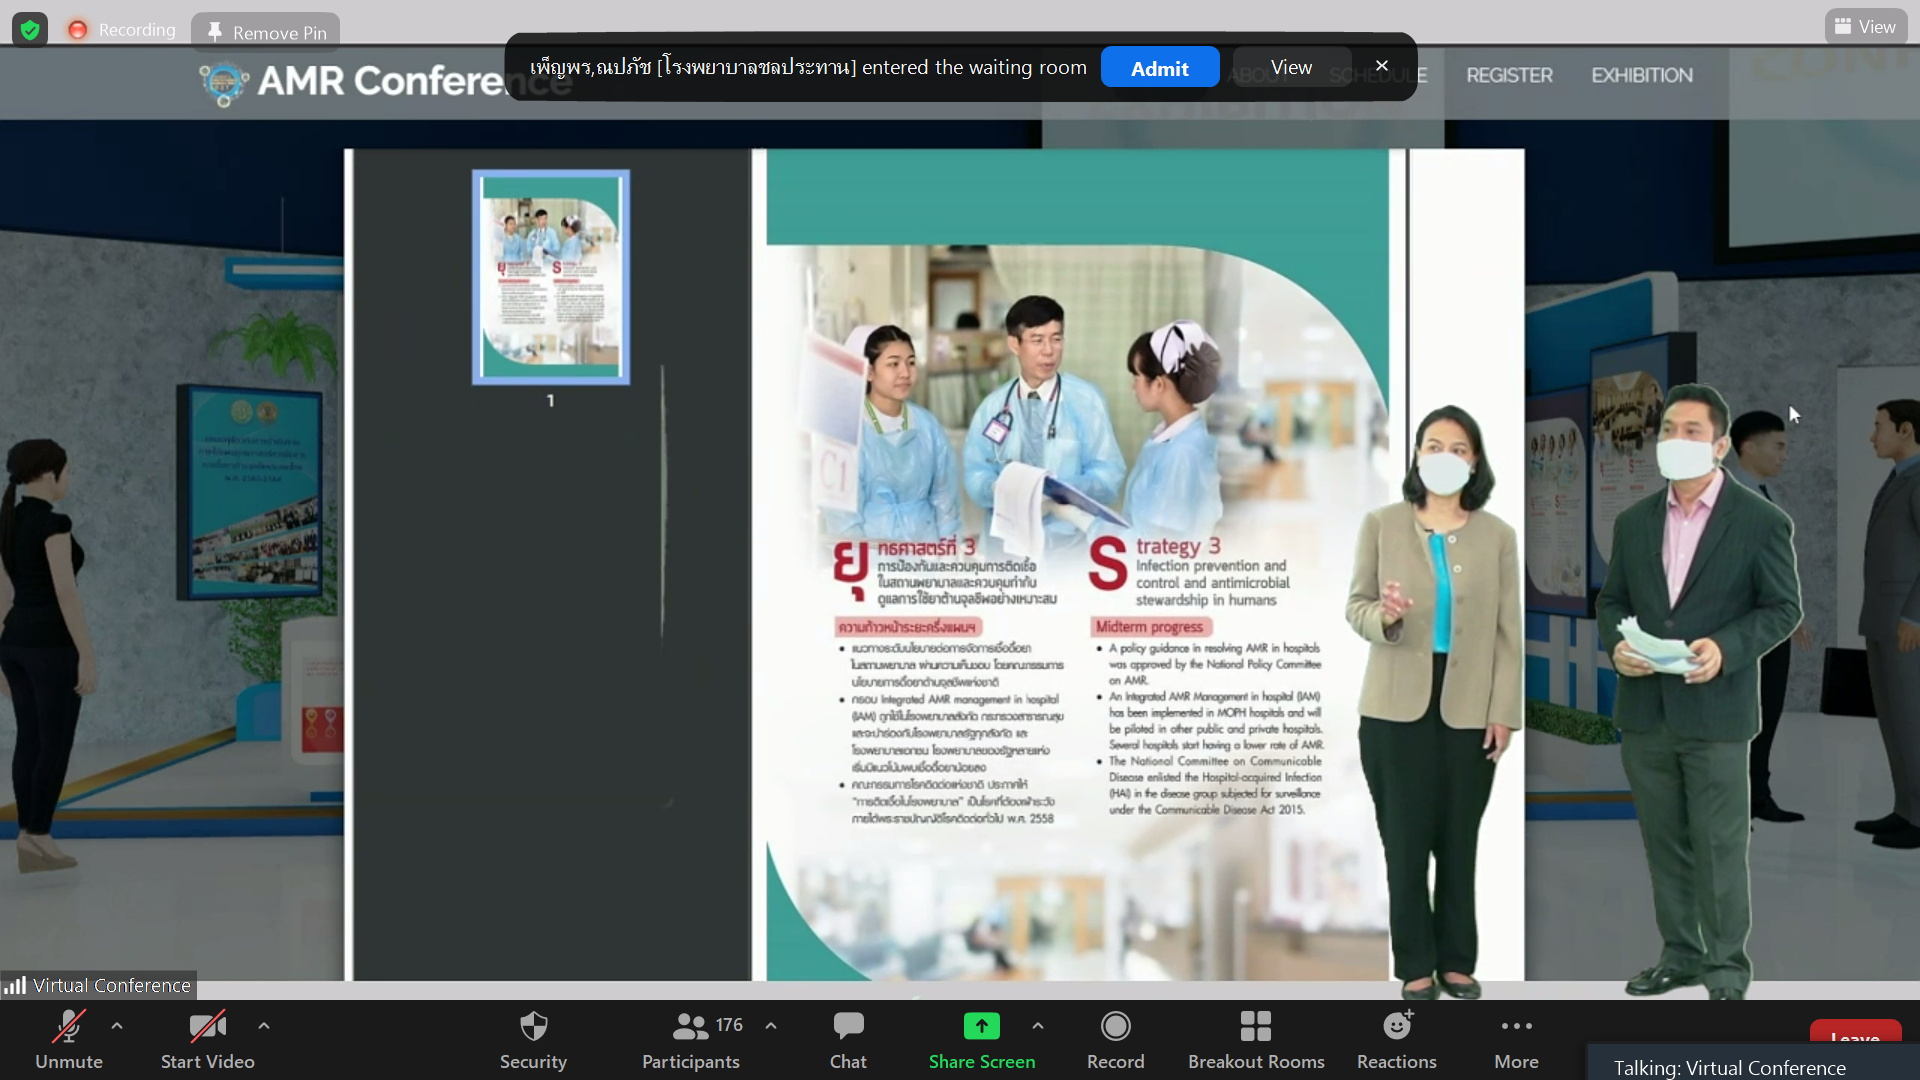Start the video camera
The image size is (1920, 1080).
[x=208, y=1040]
